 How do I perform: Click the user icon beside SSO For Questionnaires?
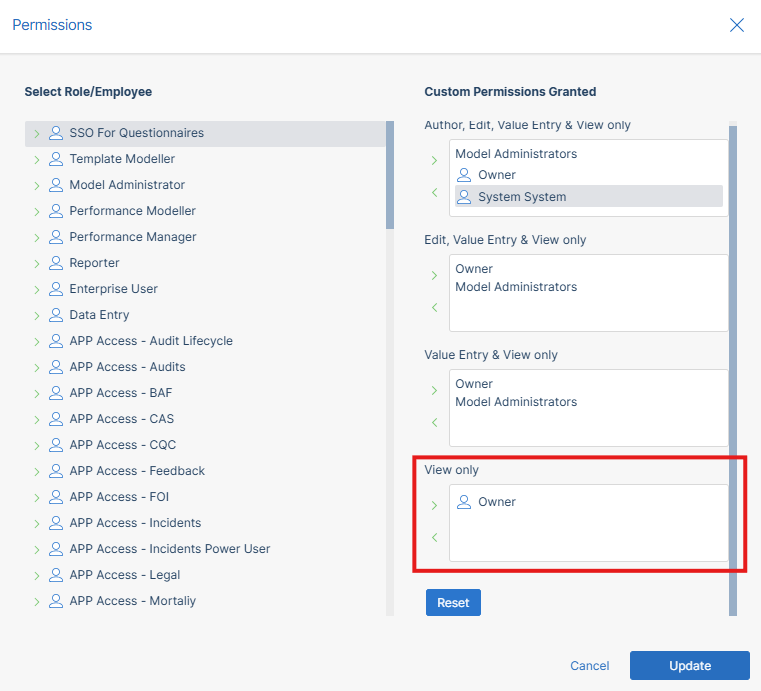56,133
